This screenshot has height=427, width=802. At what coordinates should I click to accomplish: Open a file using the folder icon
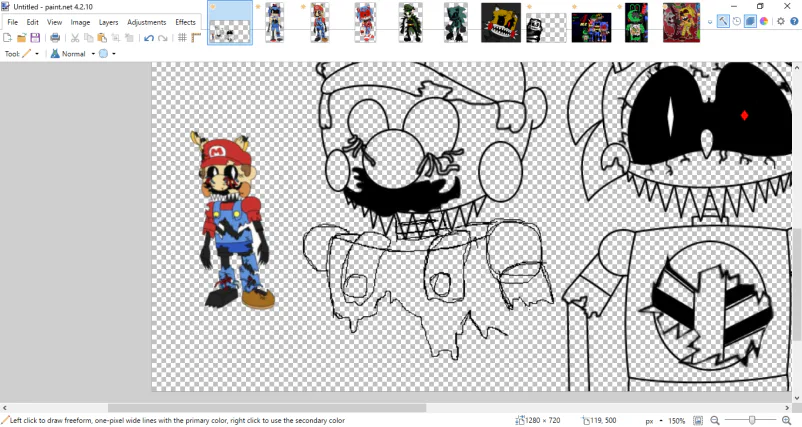tap(21, 38)
